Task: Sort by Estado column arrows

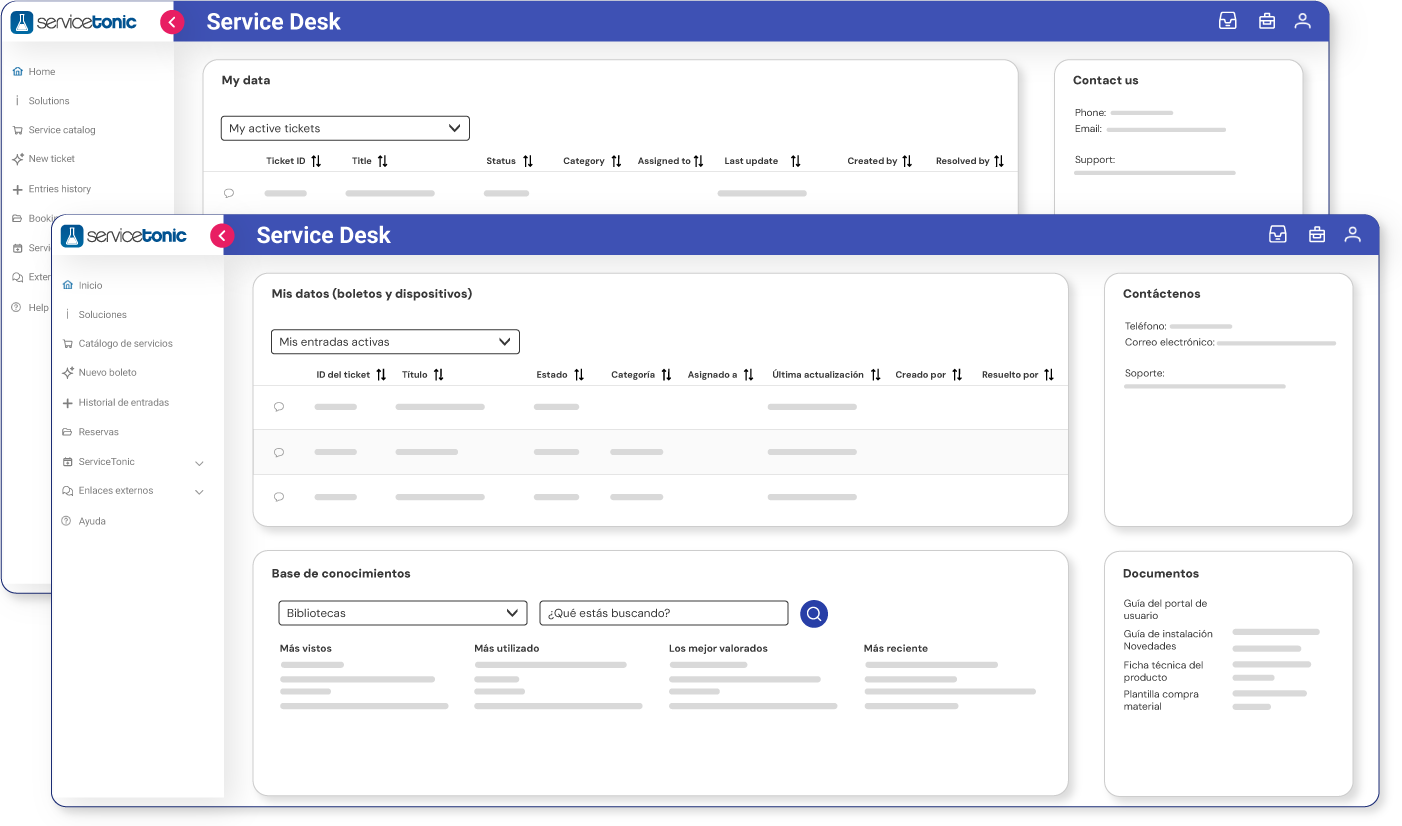Action: click(579, 375)
